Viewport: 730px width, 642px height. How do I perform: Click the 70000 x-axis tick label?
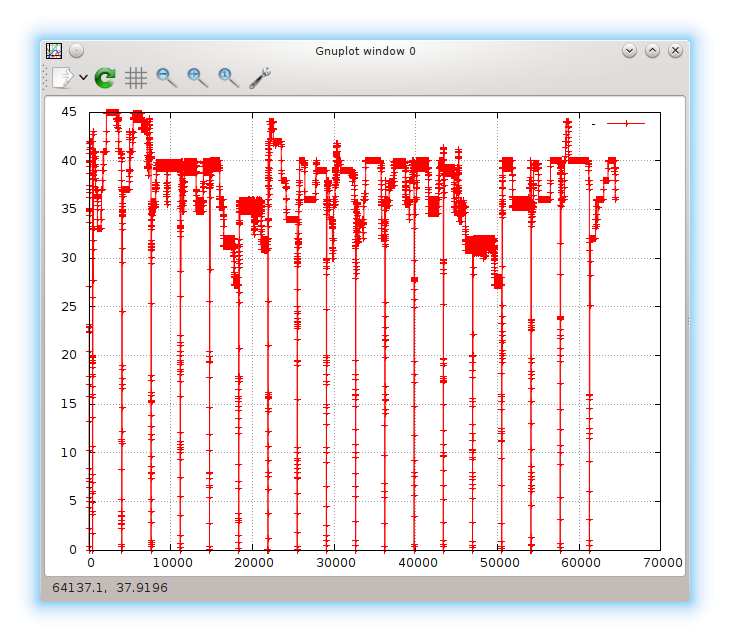pos(660,563)
